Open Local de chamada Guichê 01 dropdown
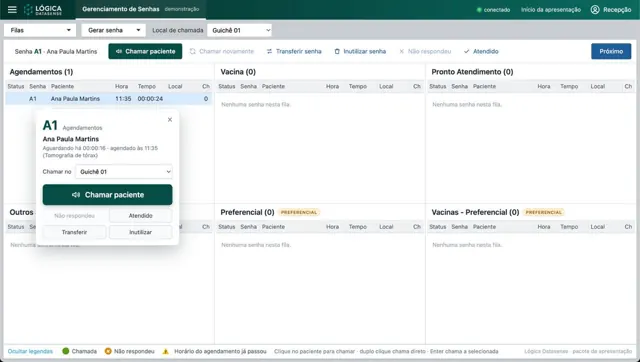The height and width of the screenshot is (362, 640). [x=239, y=30]
